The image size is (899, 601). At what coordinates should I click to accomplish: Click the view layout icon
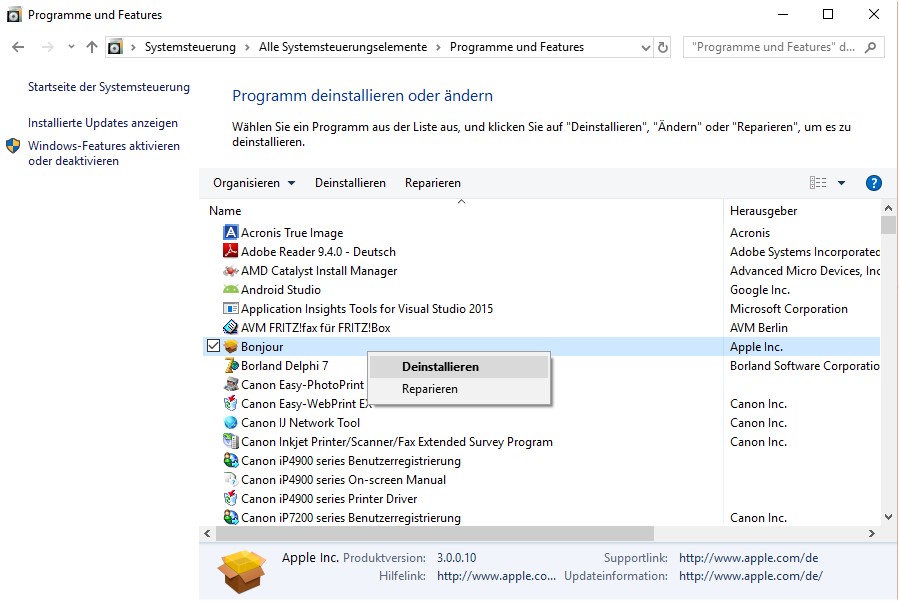(x=818, y=182)
